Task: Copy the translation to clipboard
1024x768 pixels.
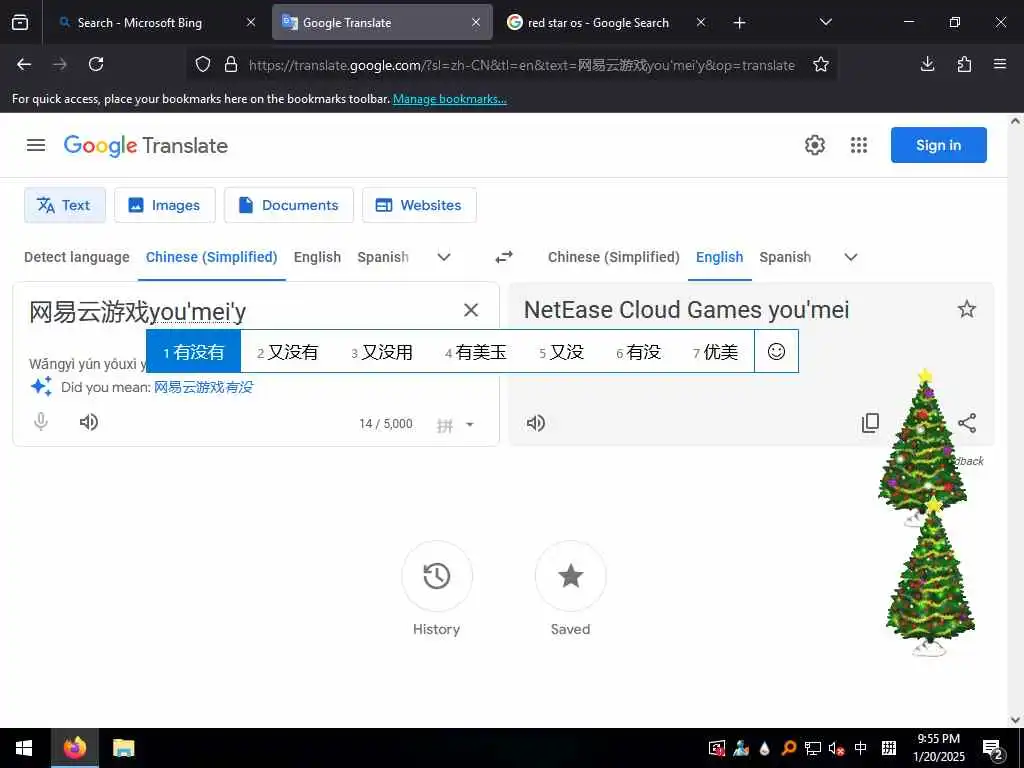Action: [x=870, y=423]
